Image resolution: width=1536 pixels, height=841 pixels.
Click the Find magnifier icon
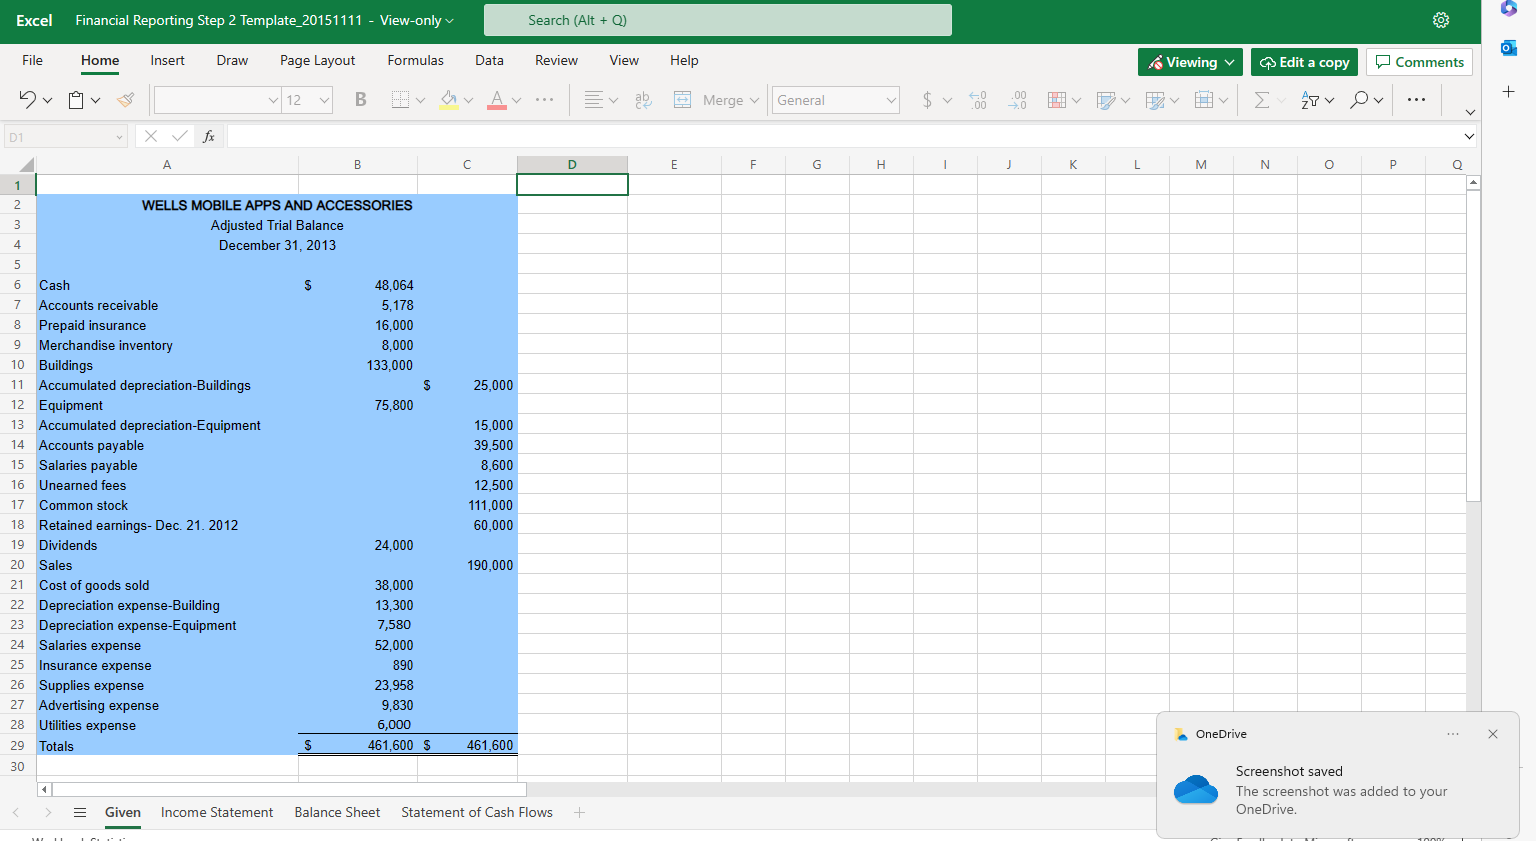coord(1359,99)
